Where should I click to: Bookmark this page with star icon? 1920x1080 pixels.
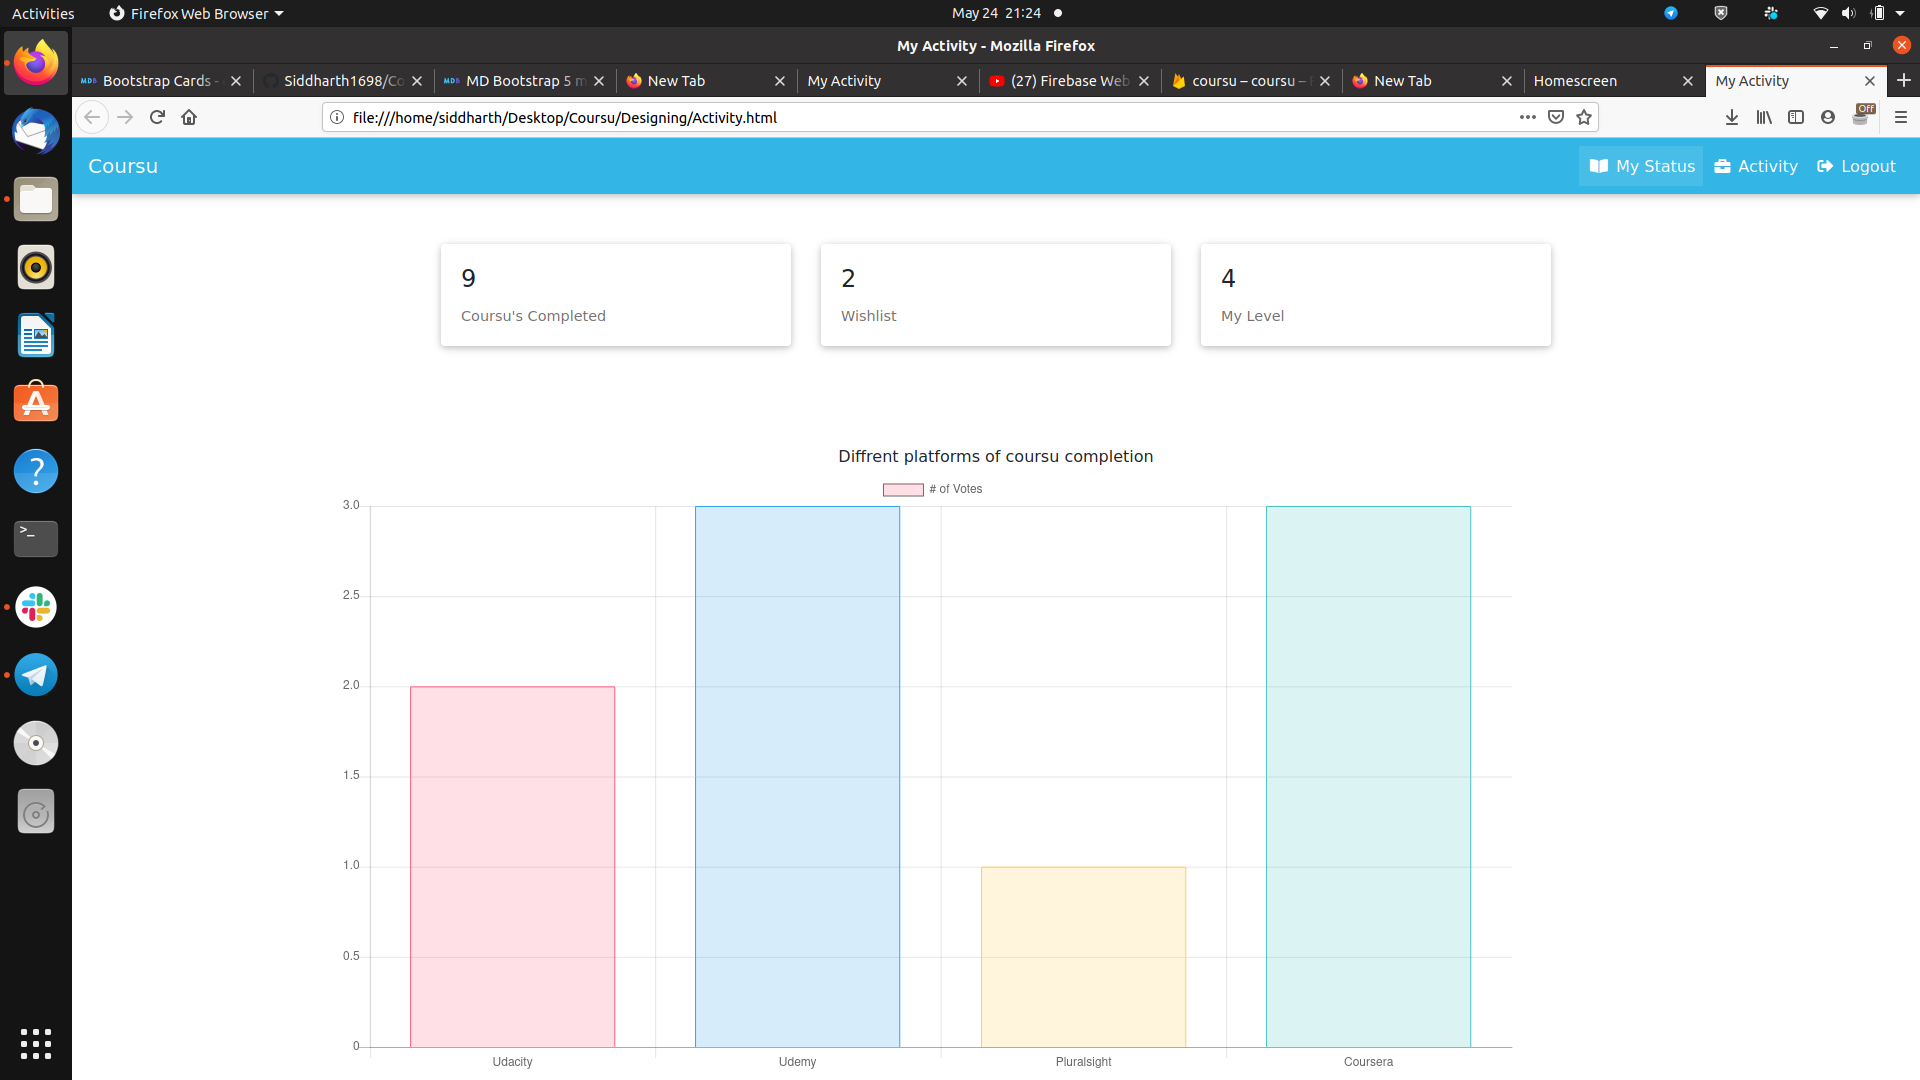(x=1584, y=117)
